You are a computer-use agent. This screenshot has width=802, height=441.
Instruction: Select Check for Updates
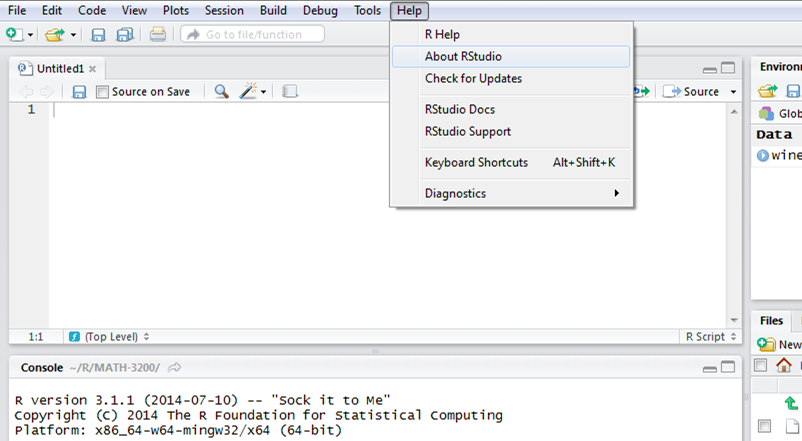[x=511, y=78]
